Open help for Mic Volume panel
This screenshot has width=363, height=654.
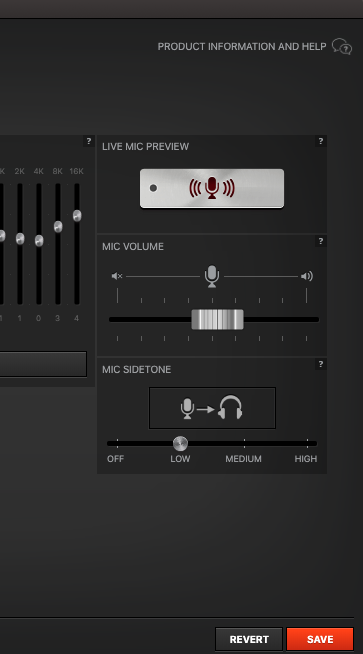pos(320,241)
